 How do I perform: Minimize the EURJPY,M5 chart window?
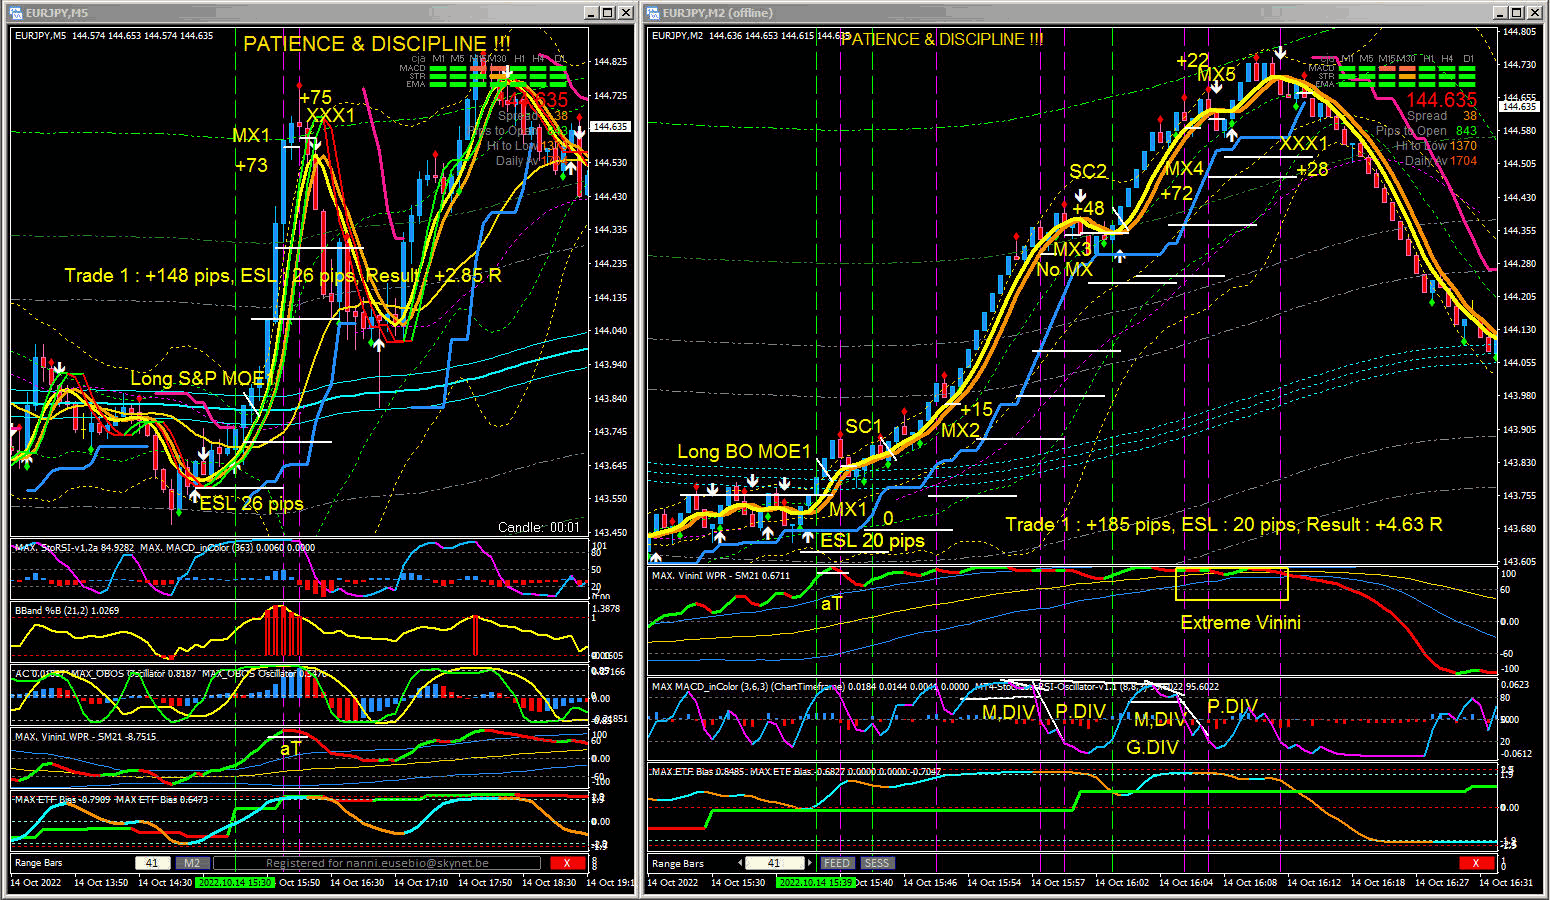(592, 13)
